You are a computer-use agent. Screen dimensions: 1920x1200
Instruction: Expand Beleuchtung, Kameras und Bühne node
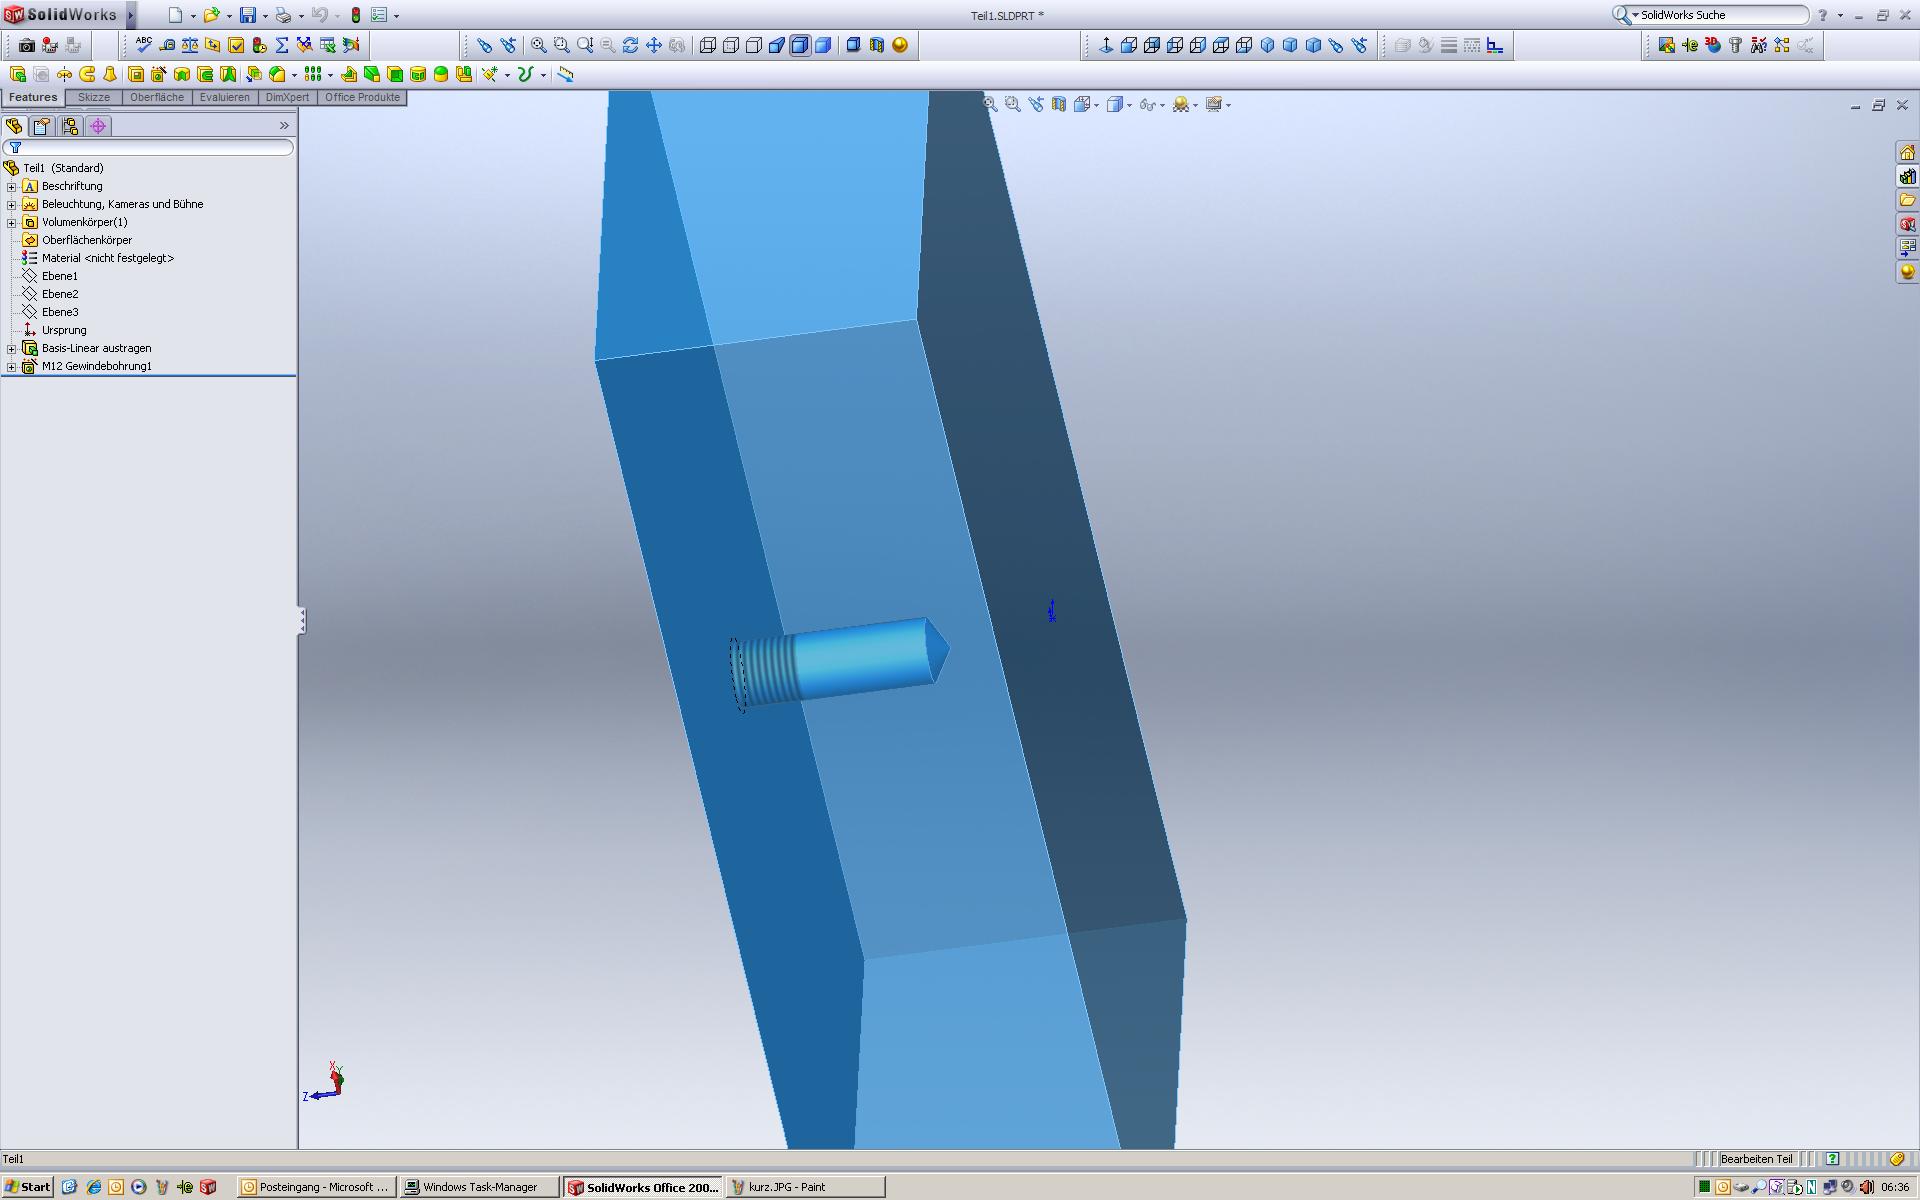pos(11,204)
